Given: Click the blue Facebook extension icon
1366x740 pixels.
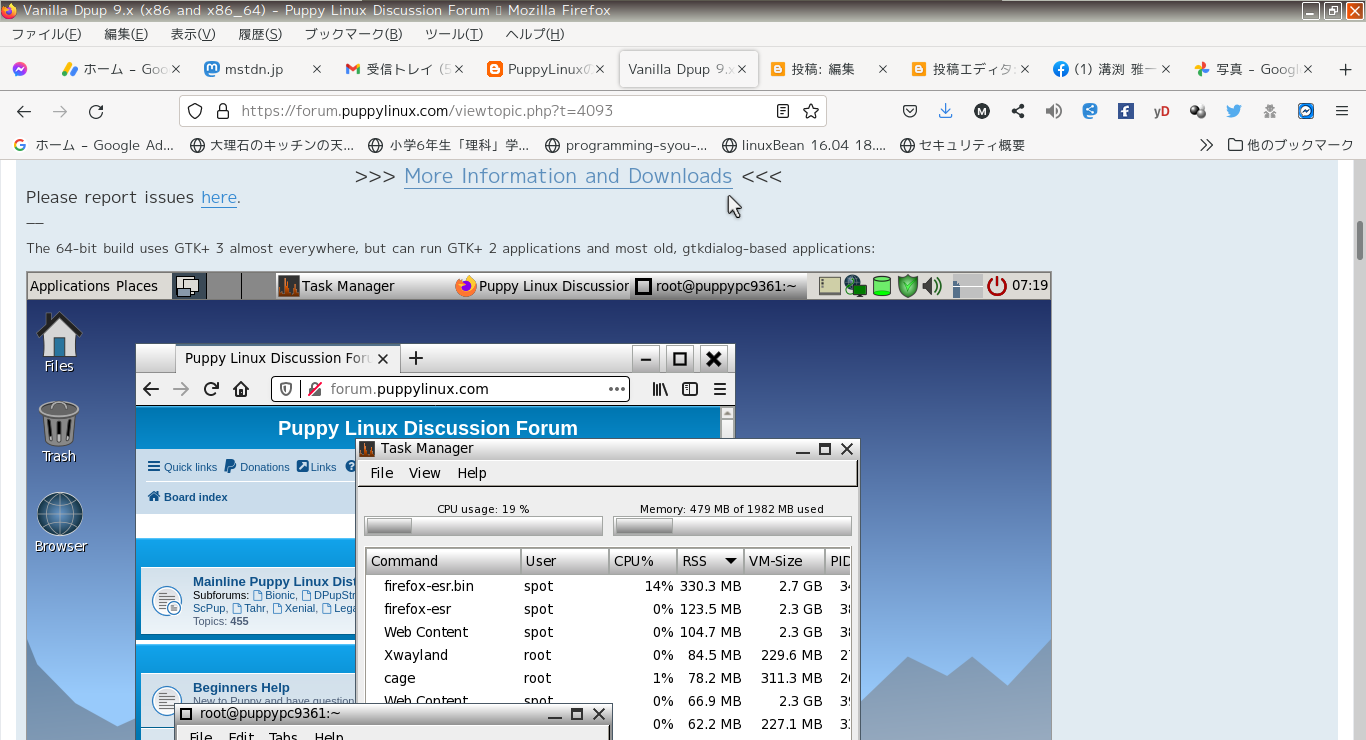Looking at the screenshot, I should point(1125,112).
